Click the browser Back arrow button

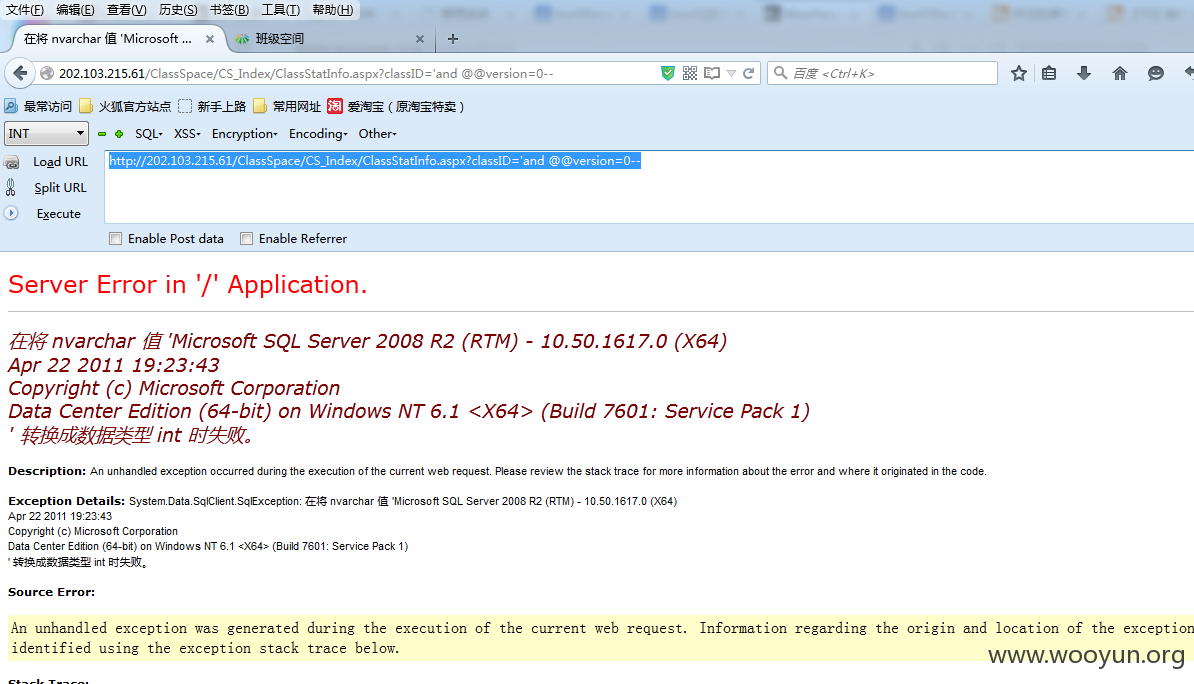pos(20,73)
